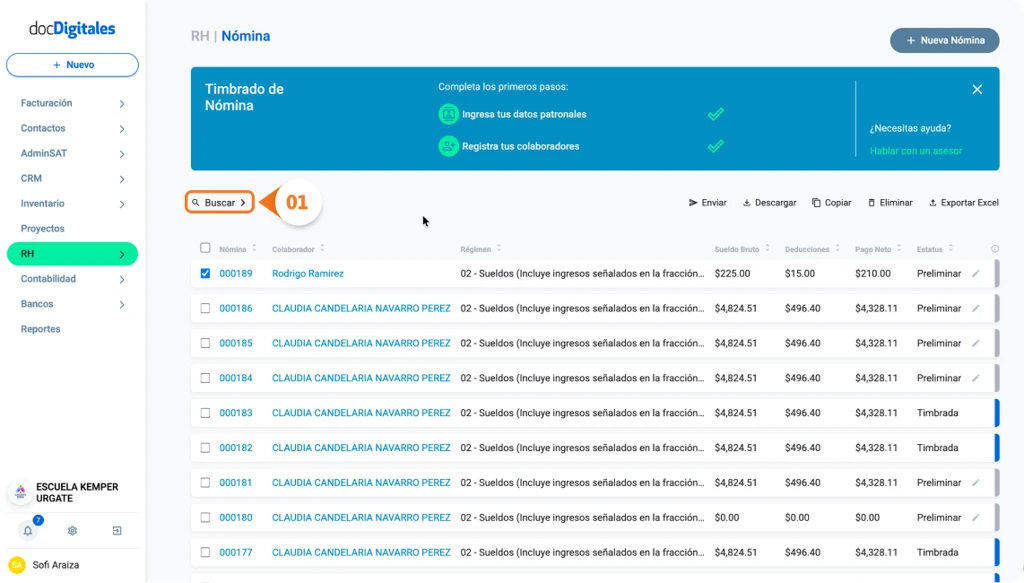1024x583 pixels.
Task: Sort table by Régimen column arrows
Action: click(499, 249)
